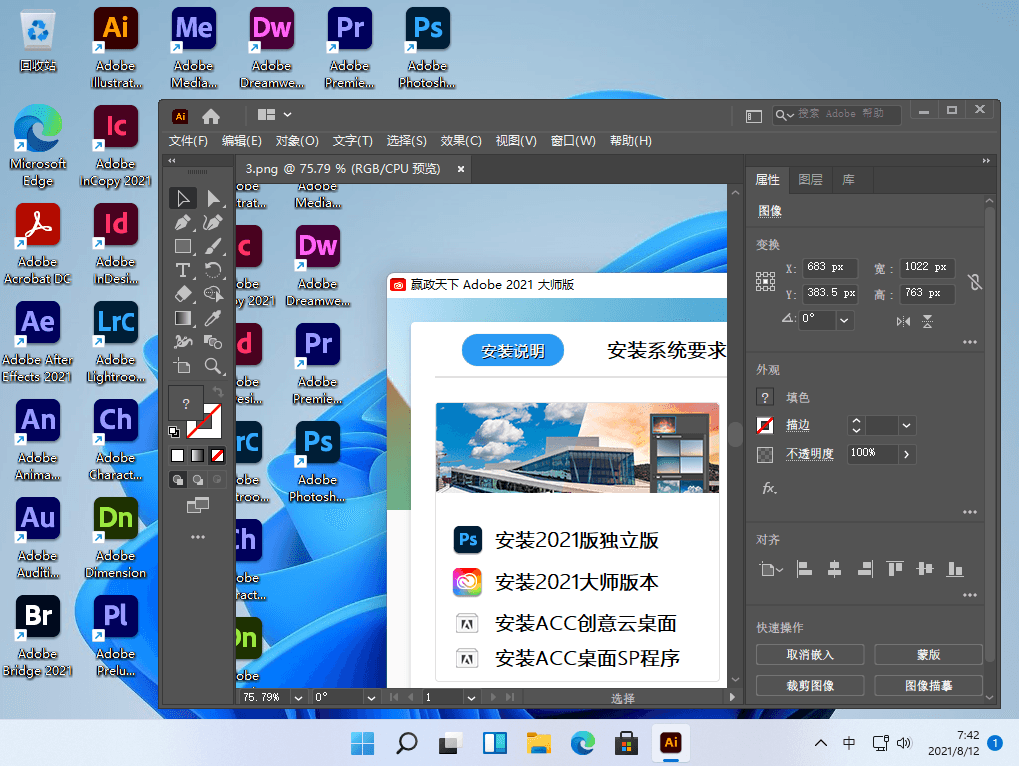Select the Paintbrush tool
This screenshot has height=766, width=1019.
213,246
